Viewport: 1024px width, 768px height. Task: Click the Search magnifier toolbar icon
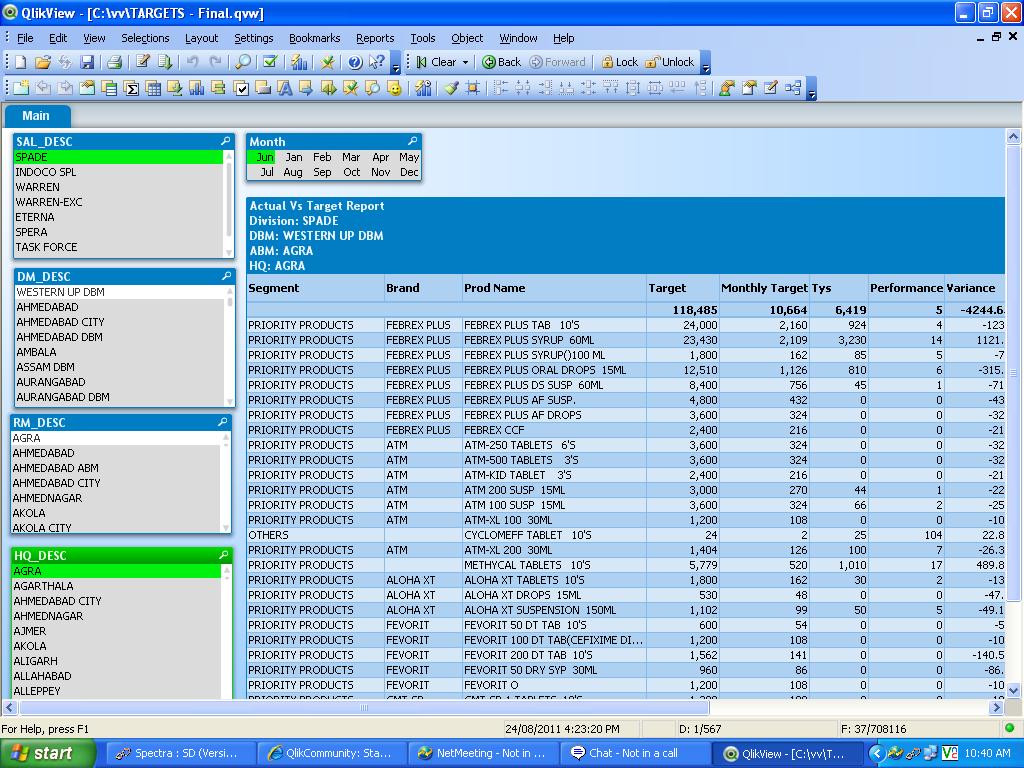tap(243, 62)
